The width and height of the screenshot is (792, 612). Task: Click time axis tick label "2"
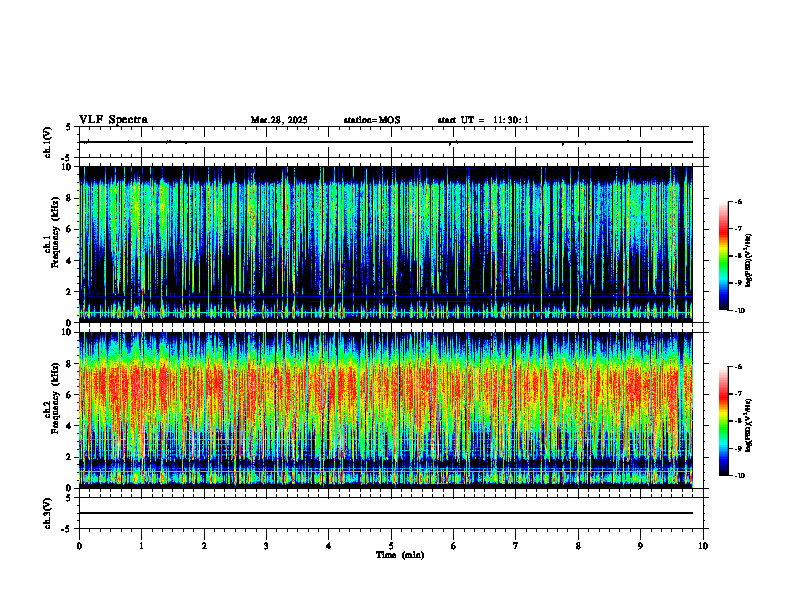pyautogui.click(x=204, y=546)
